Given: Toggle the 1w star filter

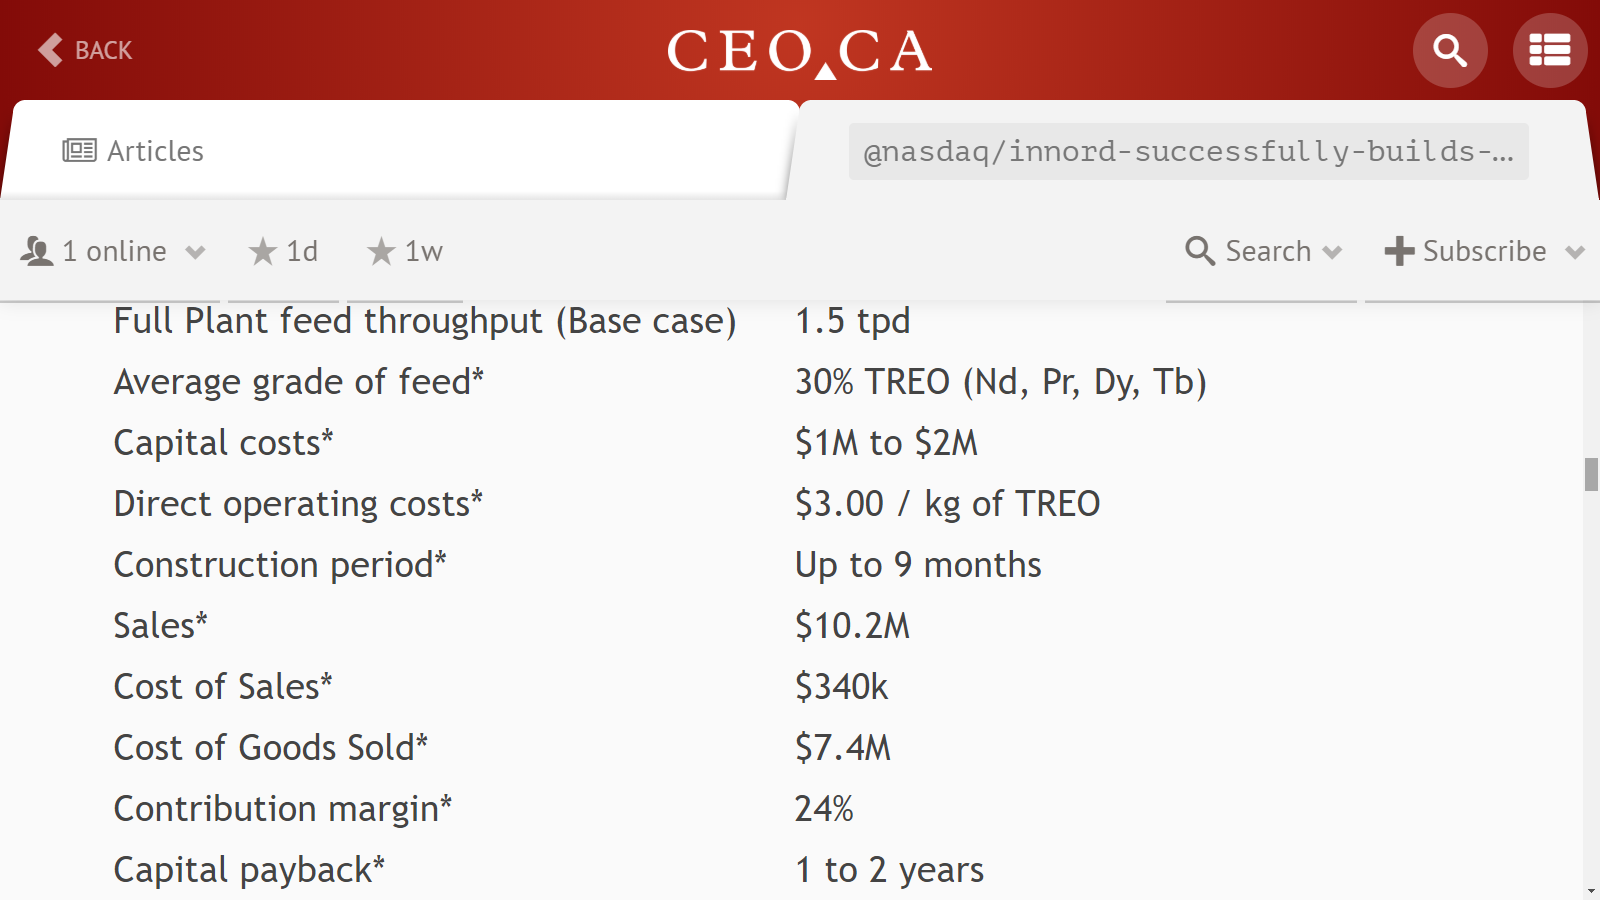Looking at the screenshot, I should [404, 251].
